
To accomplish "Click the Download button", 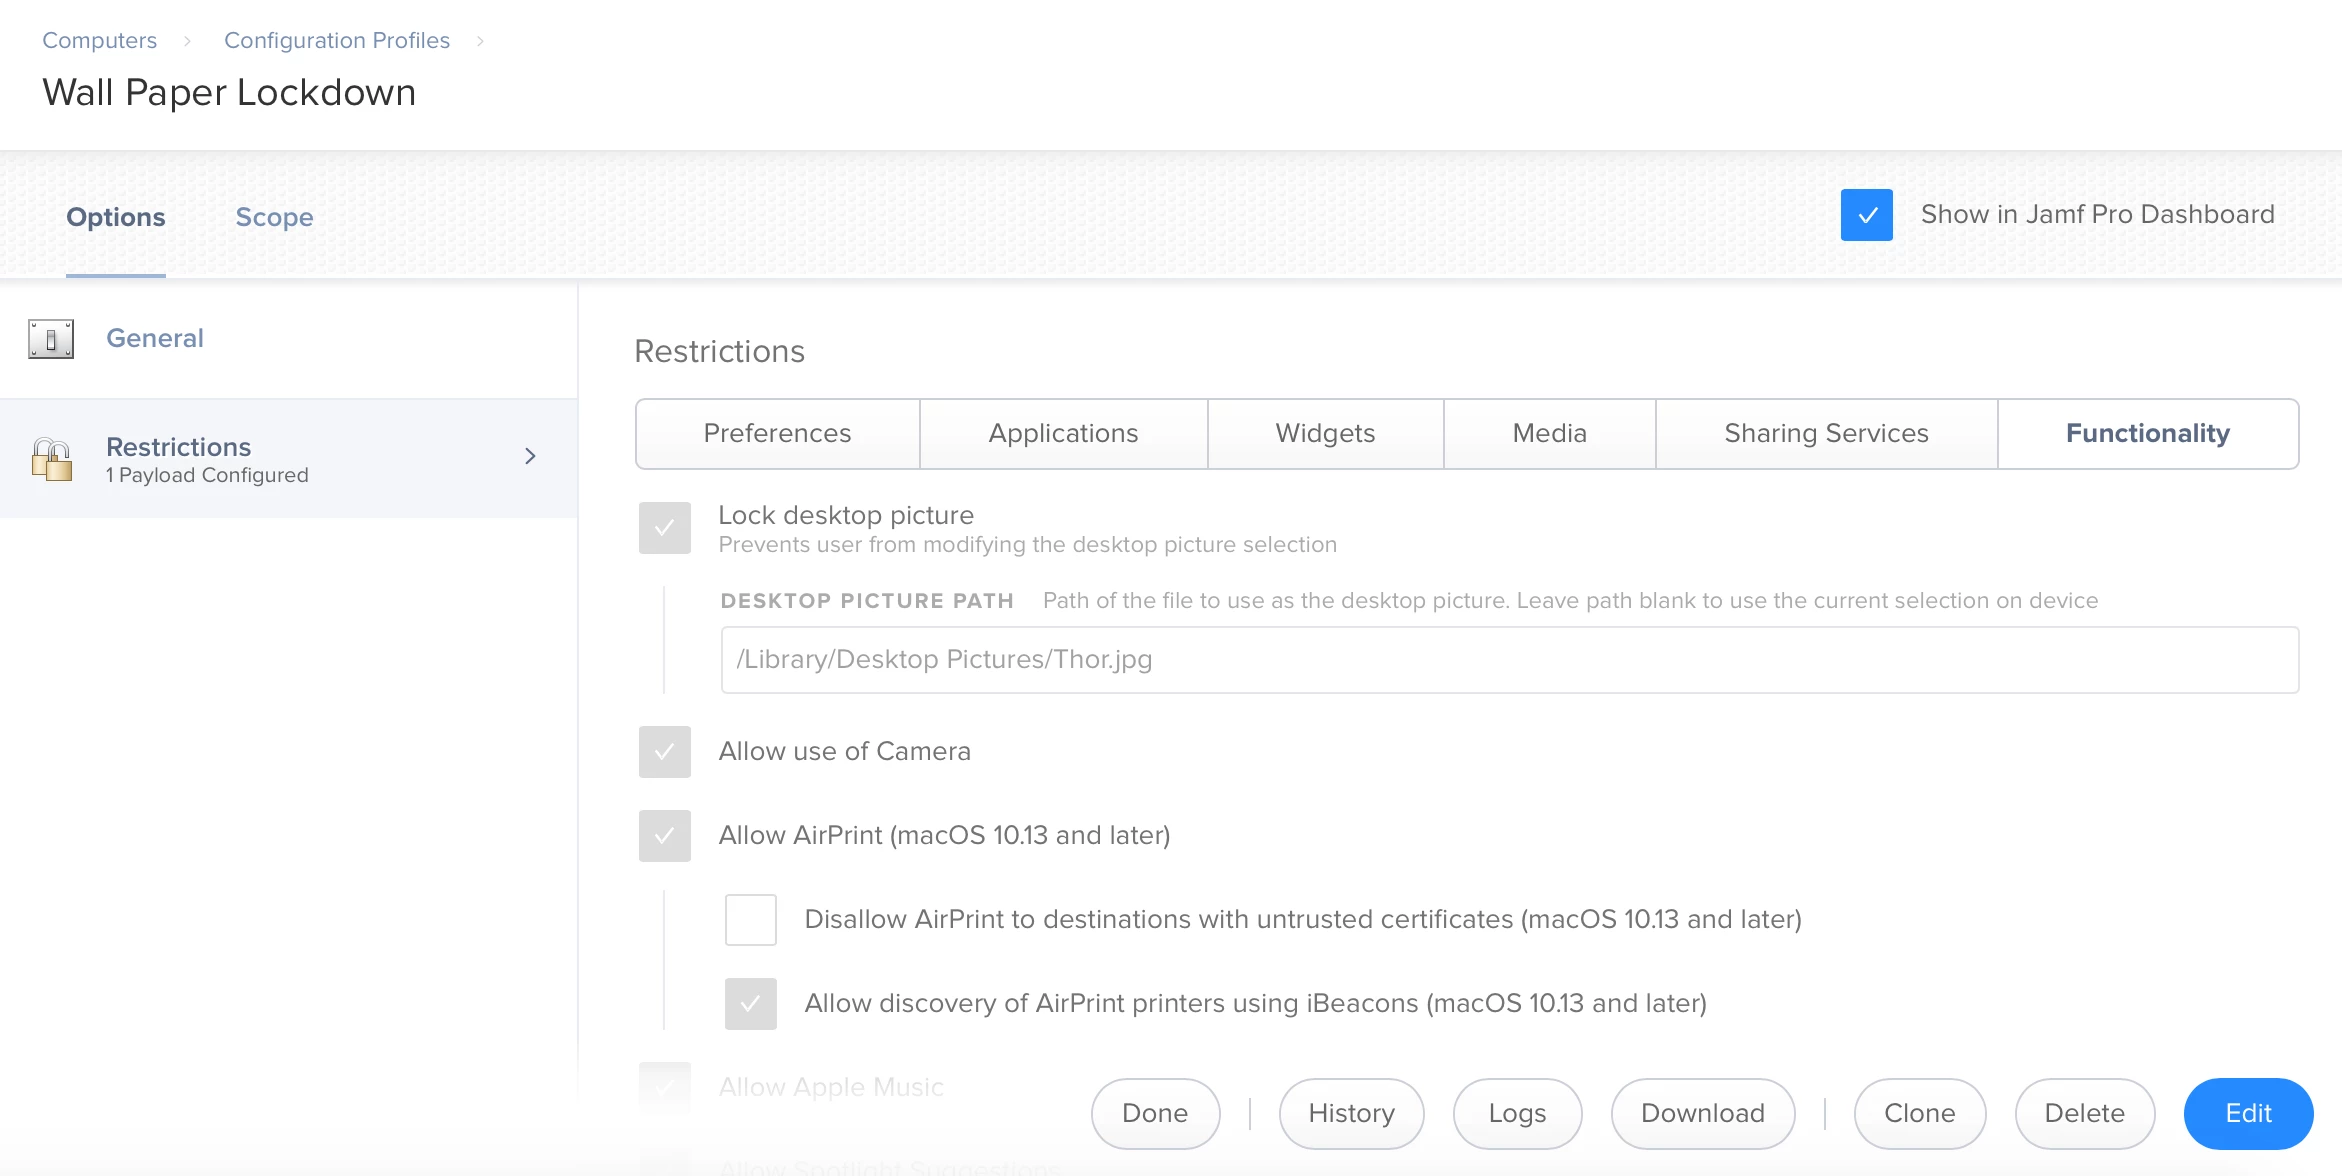I will [1703, 1114].
